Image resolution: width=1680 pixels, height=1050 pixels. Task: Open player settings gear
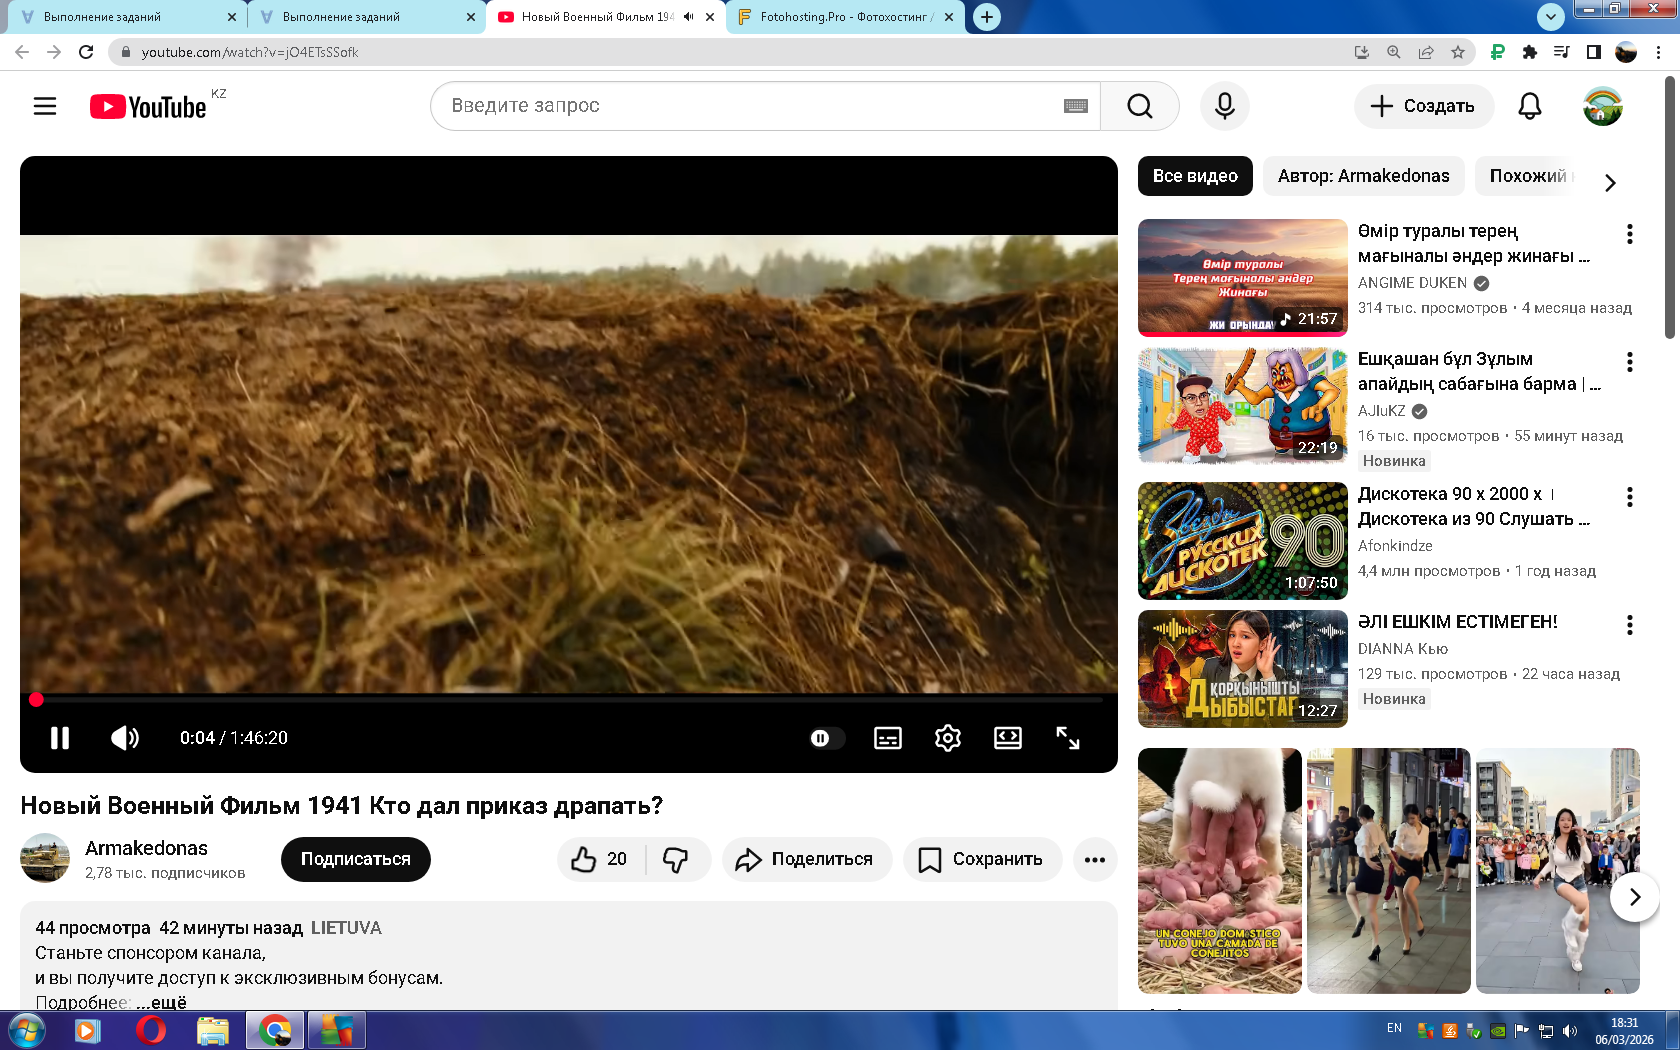(x=948, y=738)
